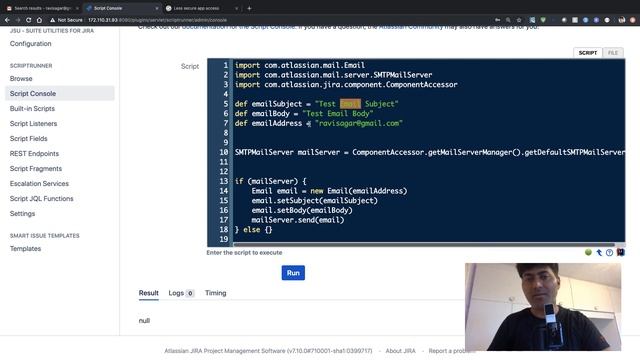Screen dimensions: 640x360
Task: Click the import SMTPMailServer line
Action: pos(333,75)
